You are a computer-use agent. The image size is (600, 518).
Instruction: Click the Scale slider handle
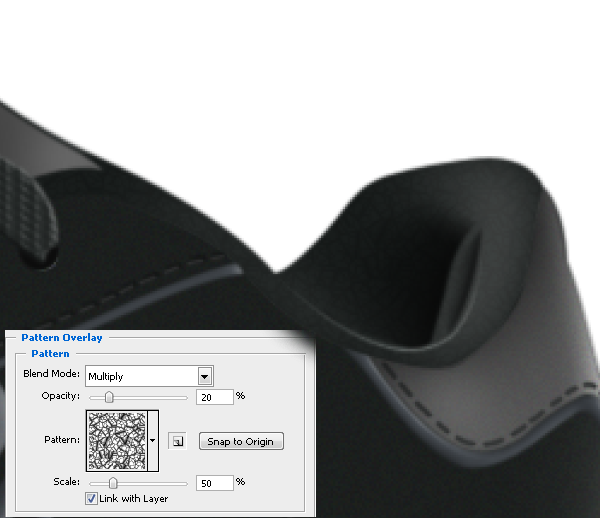(x=113, y=483)
